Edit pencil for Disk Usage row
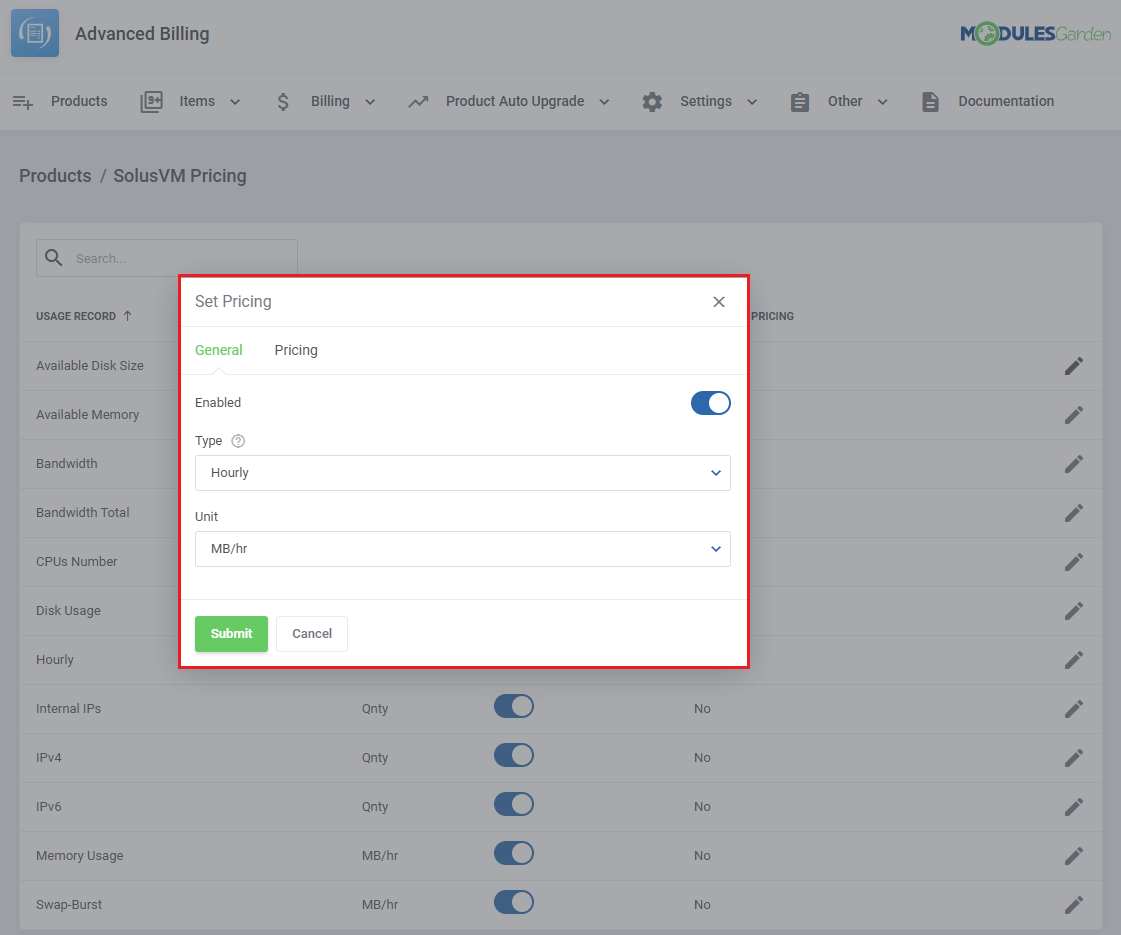Viewport: 1121px width, 935px height. coord(1074,611)
